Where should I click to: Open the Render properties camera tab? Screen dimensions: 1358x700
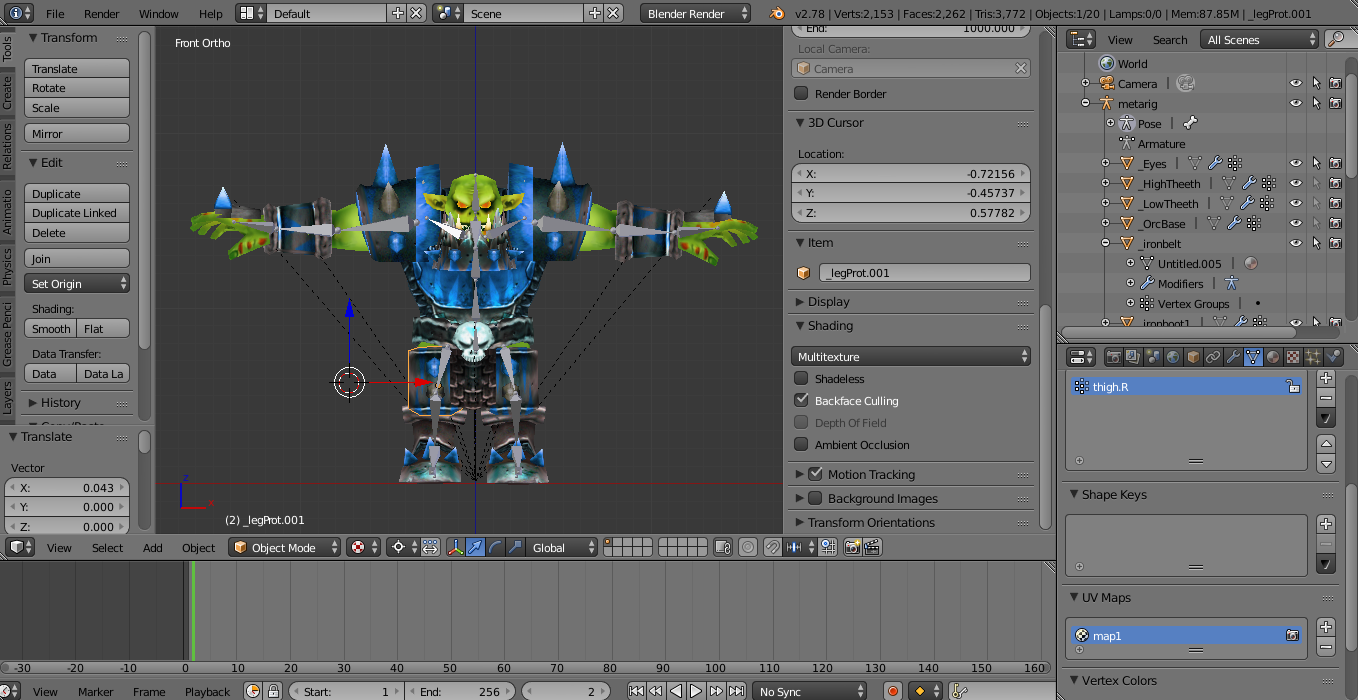(1115, 356)
